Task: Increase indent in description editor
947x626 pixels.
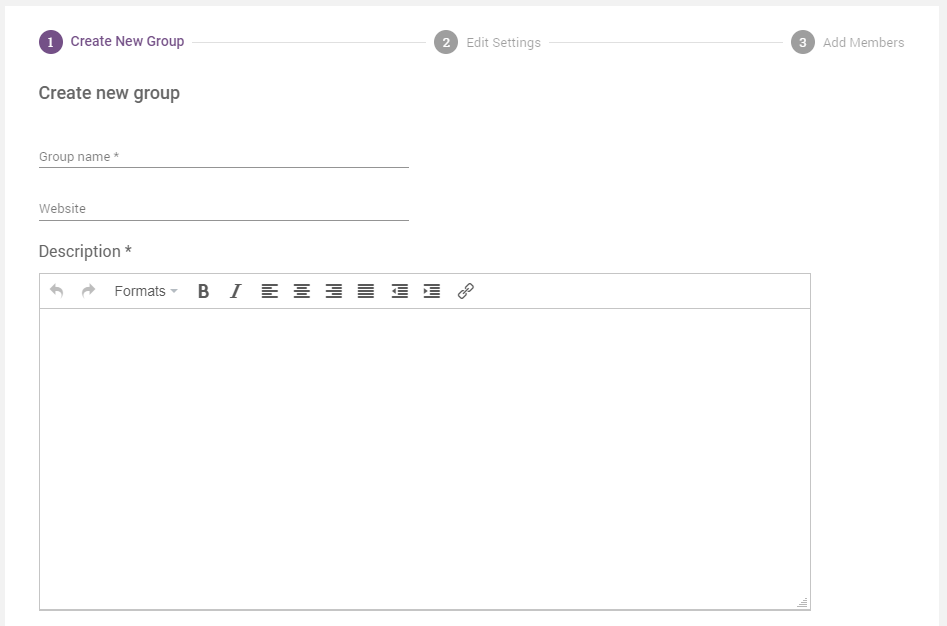Action: point(431,291)
